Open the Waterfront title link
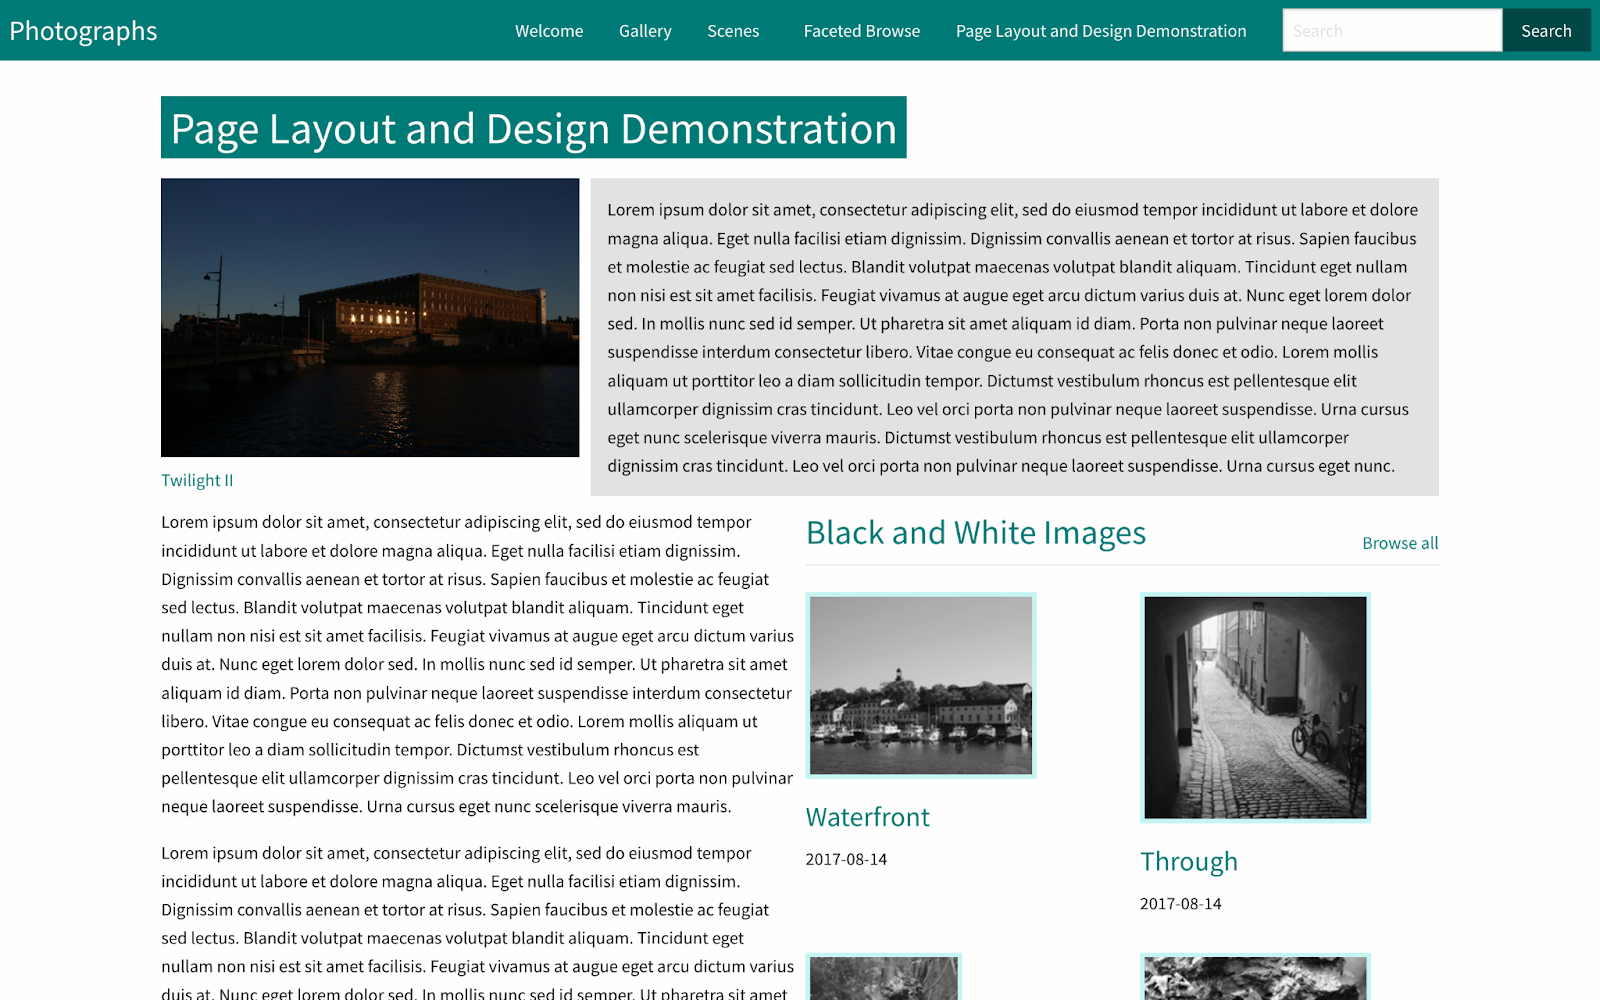1600x1000 pixels. coord(868,817)
